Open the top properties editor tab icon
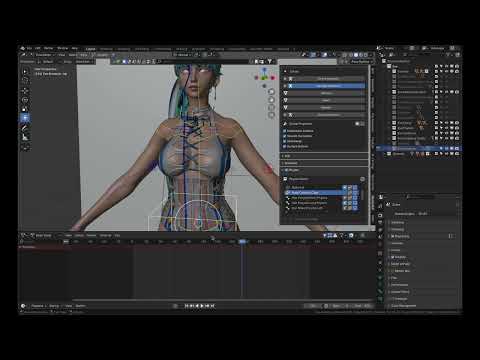The image size is (480, 360). (x=380, y=207)
